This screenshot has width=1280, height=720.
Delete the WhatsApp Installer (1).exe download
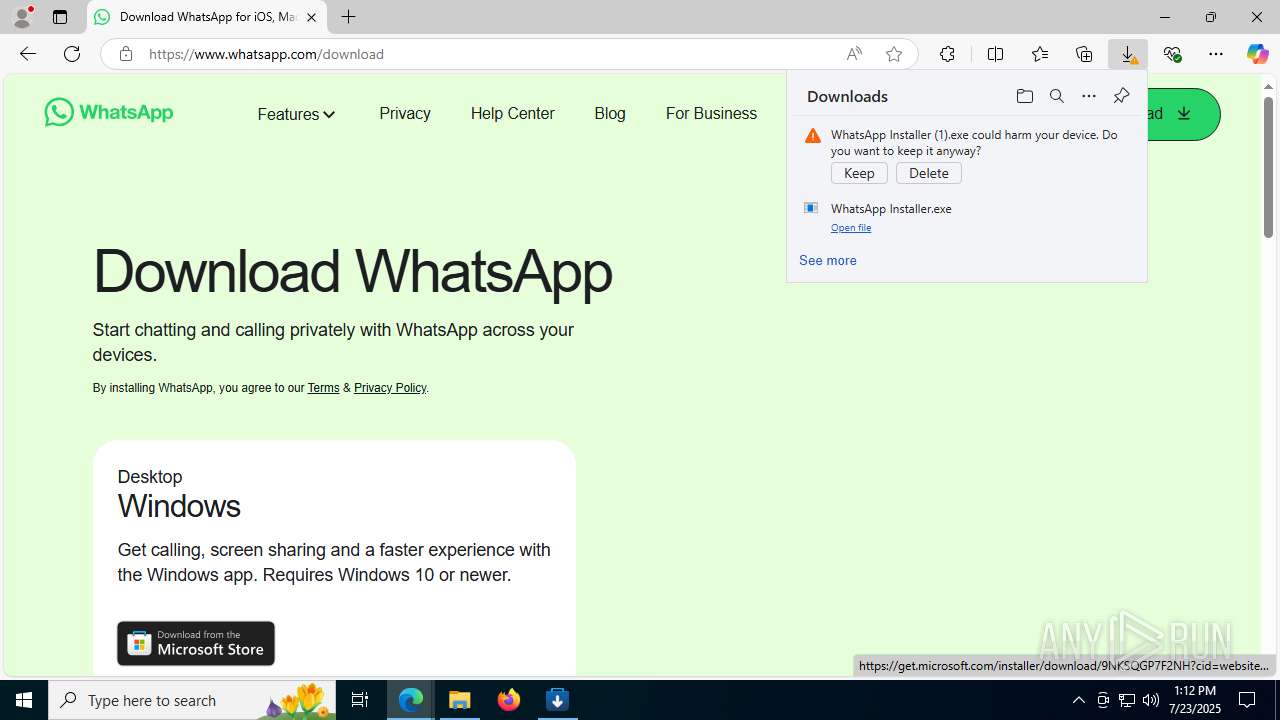929,173
